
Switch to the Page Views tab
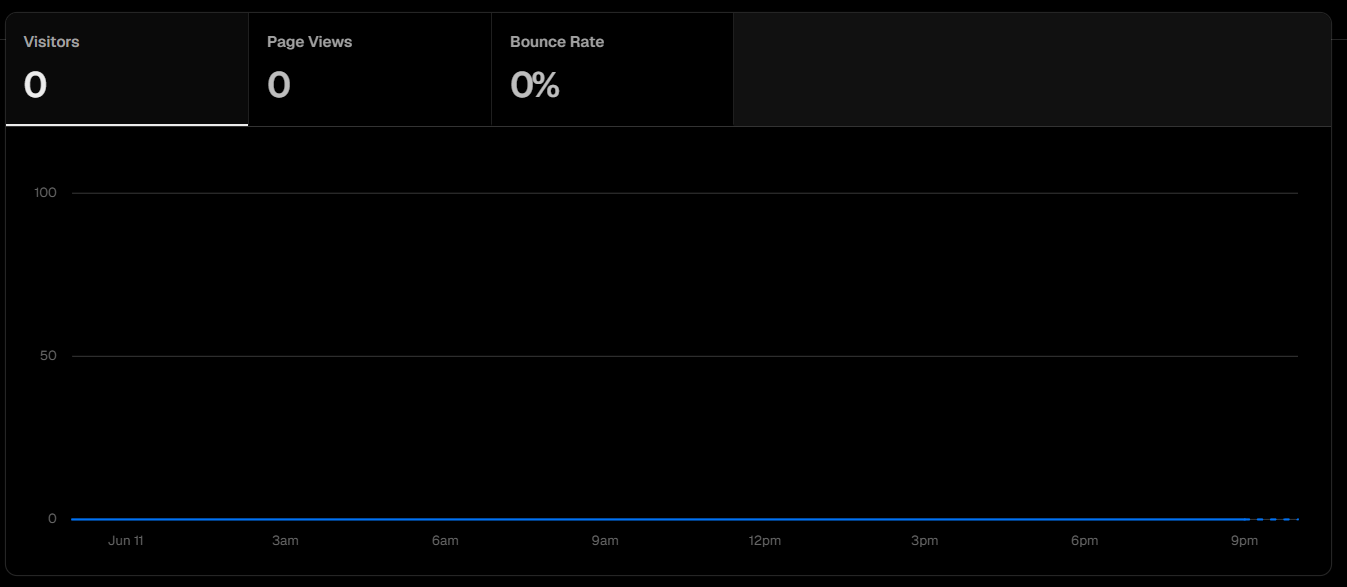pyautogui.click(x=370, y=69)
